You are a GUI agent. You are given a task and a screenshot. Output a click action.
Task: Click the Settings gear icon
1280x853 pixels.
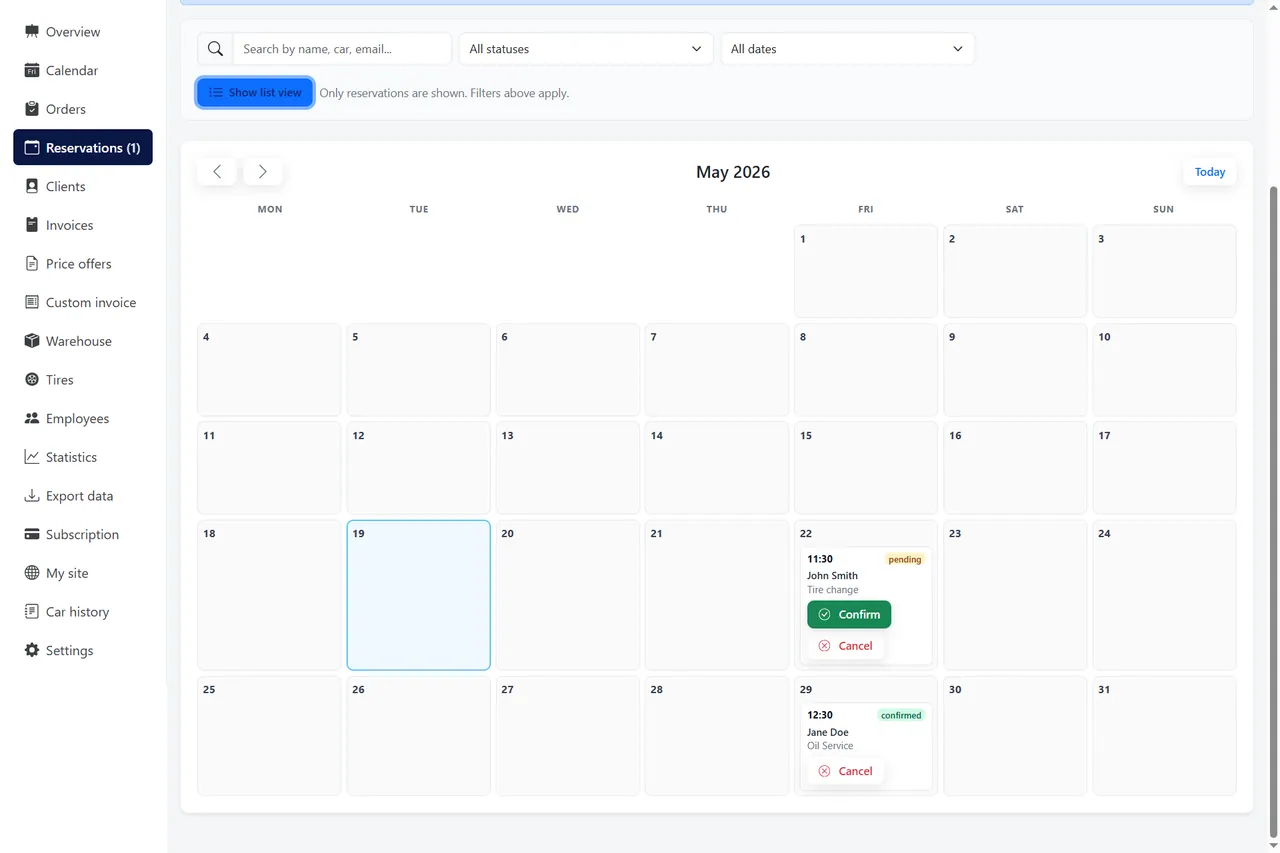click(32, 650)
